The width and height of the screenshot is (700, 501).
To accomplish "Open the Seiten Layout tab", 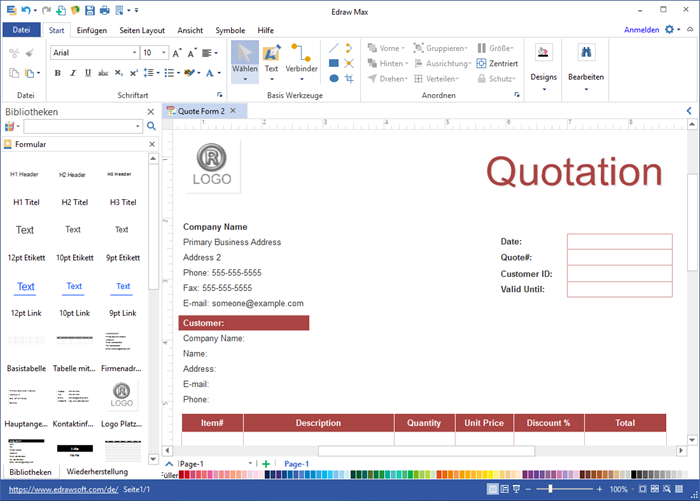I will [143, 30].
